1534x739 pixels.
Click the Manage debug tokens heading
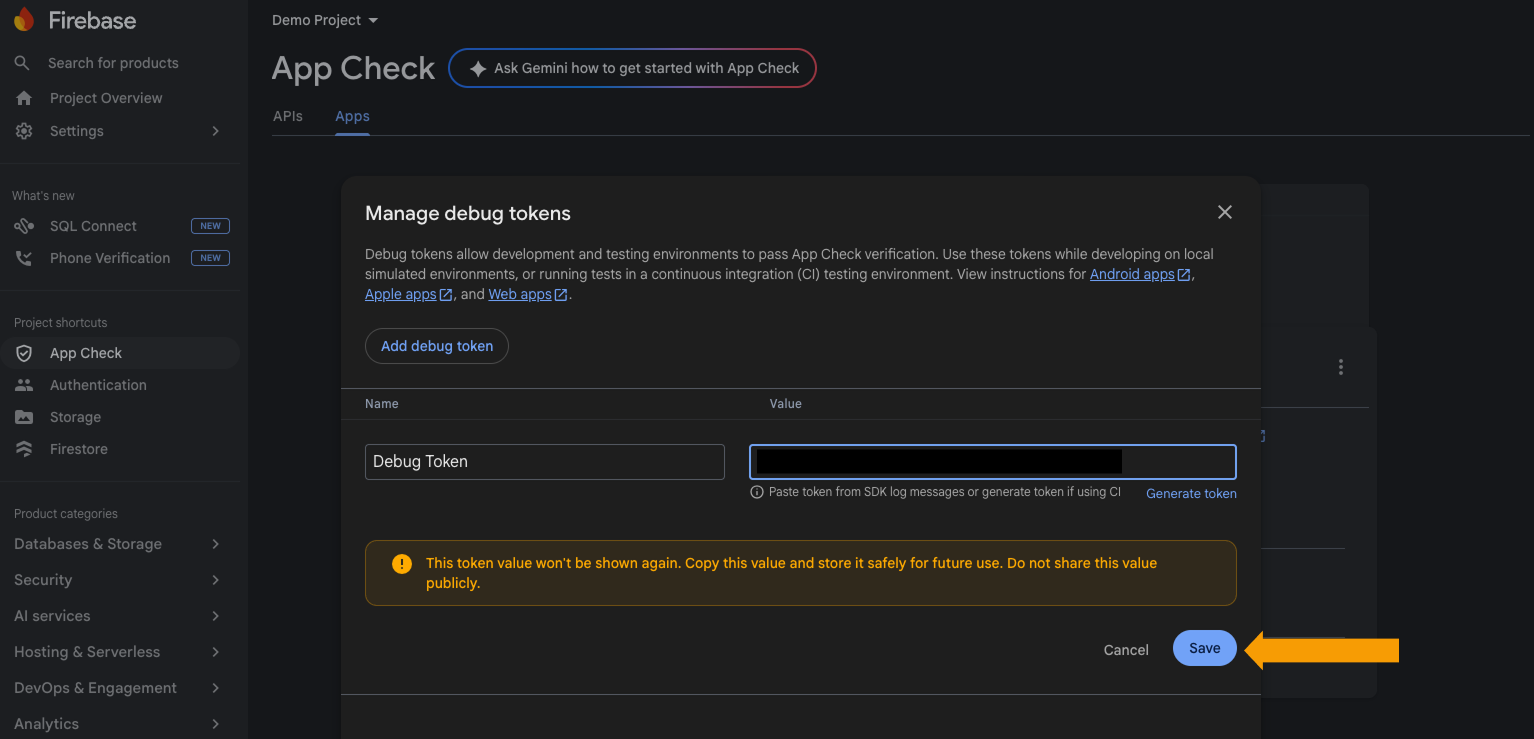tap(468, 213)
